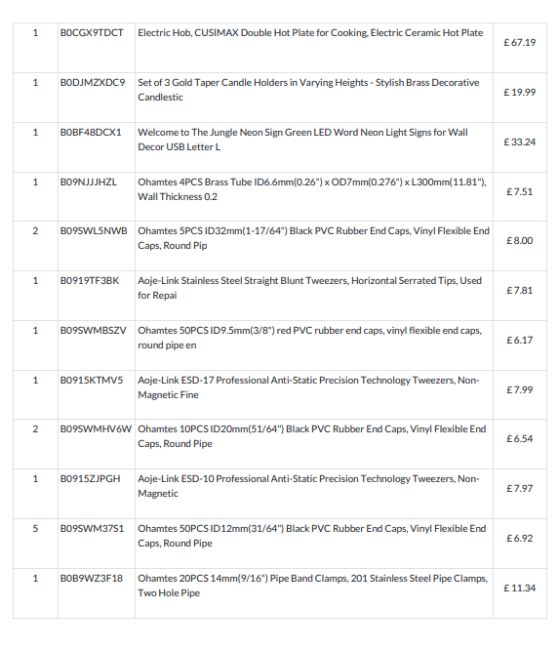The height and width of the screenshot is (650, 559).
Task: Click price £ 33.24
Action: [x=520, y=142]
